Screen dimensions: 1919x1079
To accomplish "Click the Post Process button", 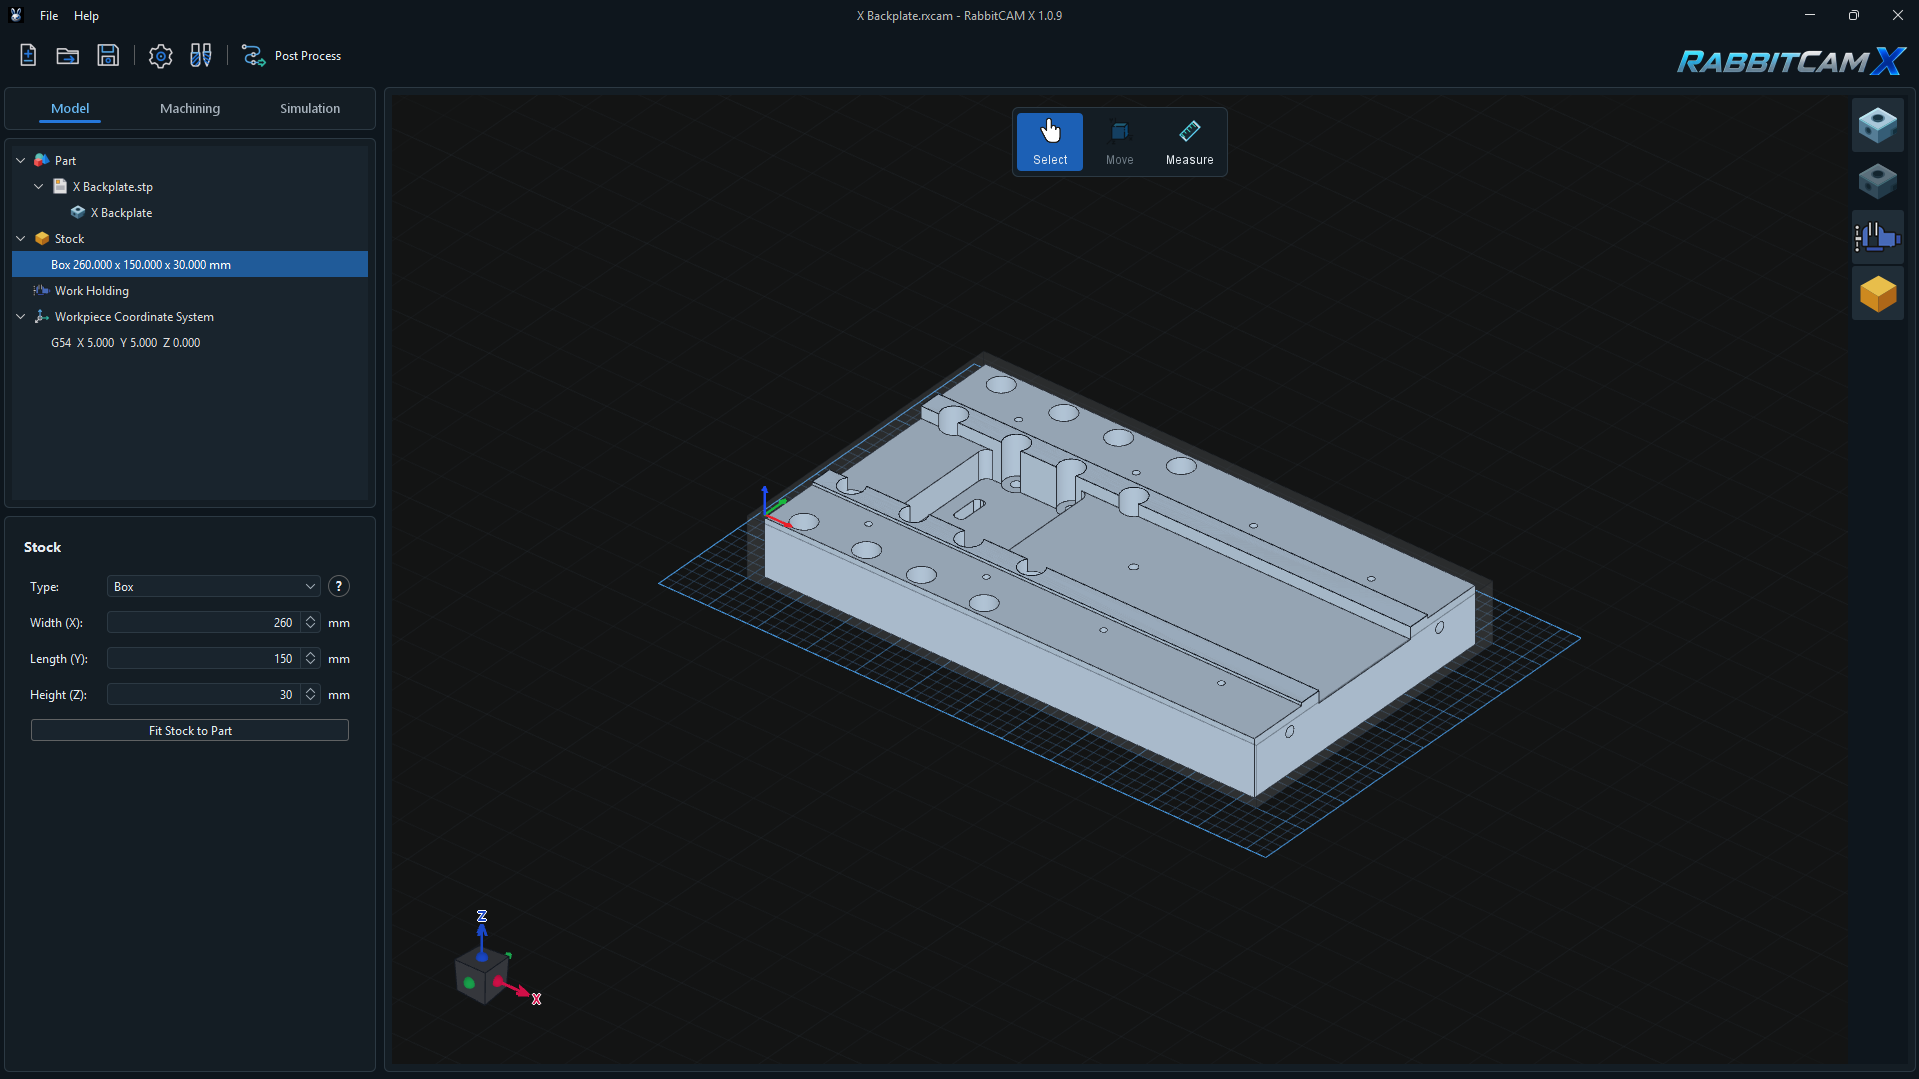I will 292,56.
